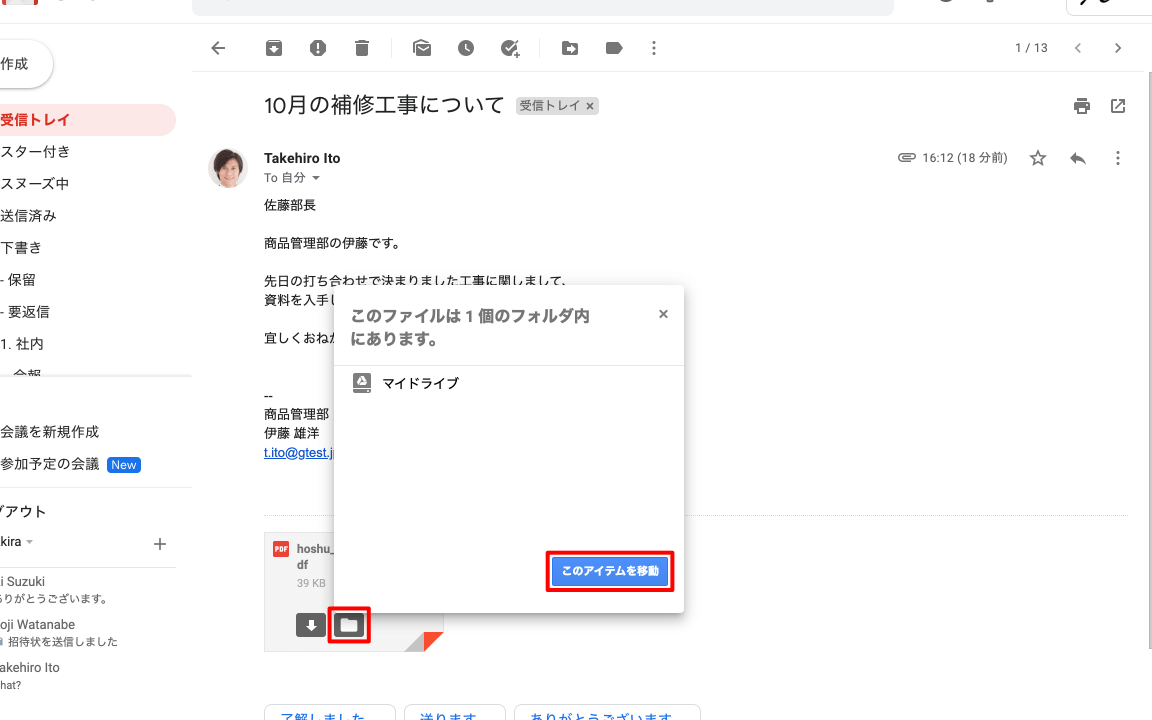
Task: Open toolbar more options menu
Action: [654, 48]
